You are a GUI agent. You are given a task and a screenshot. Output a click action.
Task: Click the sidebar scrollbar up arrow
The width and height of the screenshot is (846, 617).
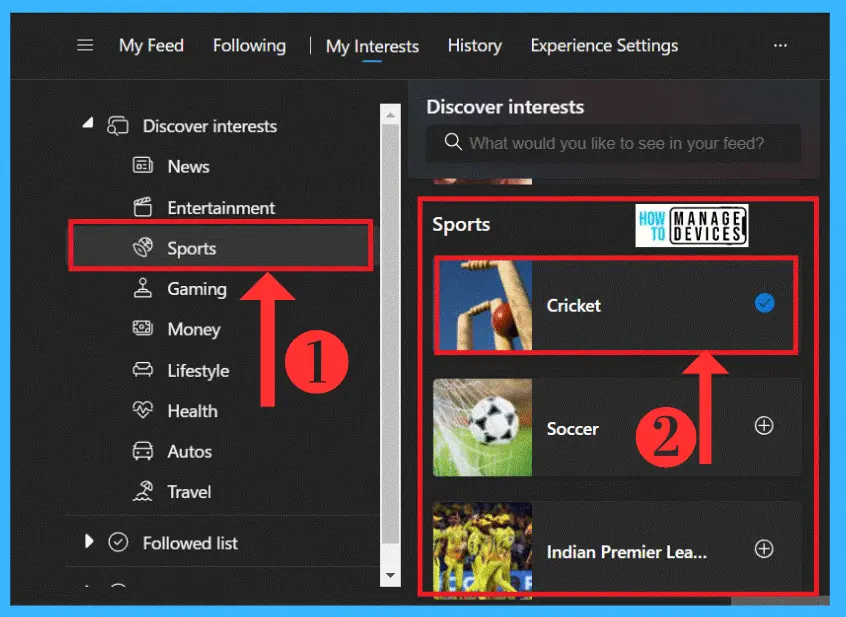click(391, 115)
